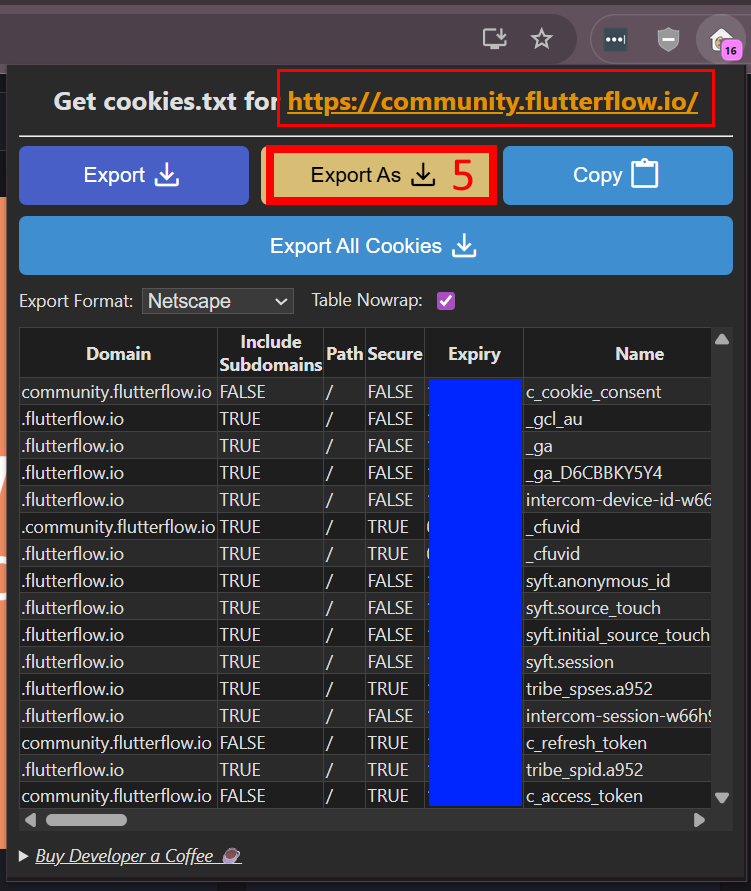Click the scroll left arrow of table
Screen dimensions: 751x891
(31, 820)
